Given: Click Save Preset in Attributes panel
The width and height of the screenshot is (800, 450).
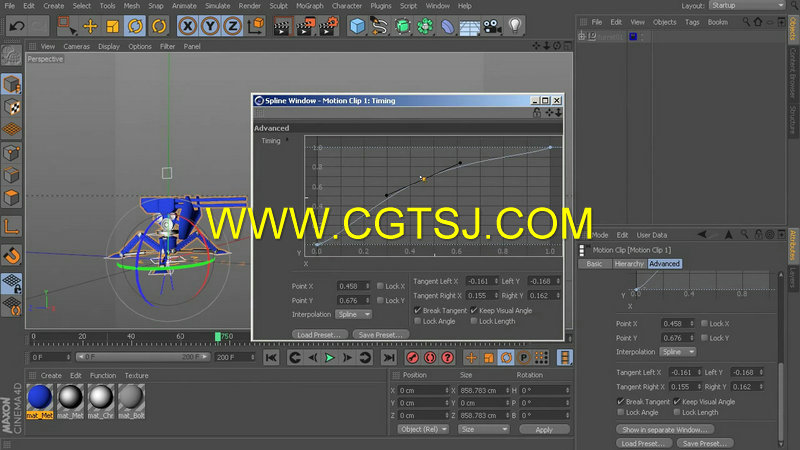Looking at the screenshot, I should [706, 443].
